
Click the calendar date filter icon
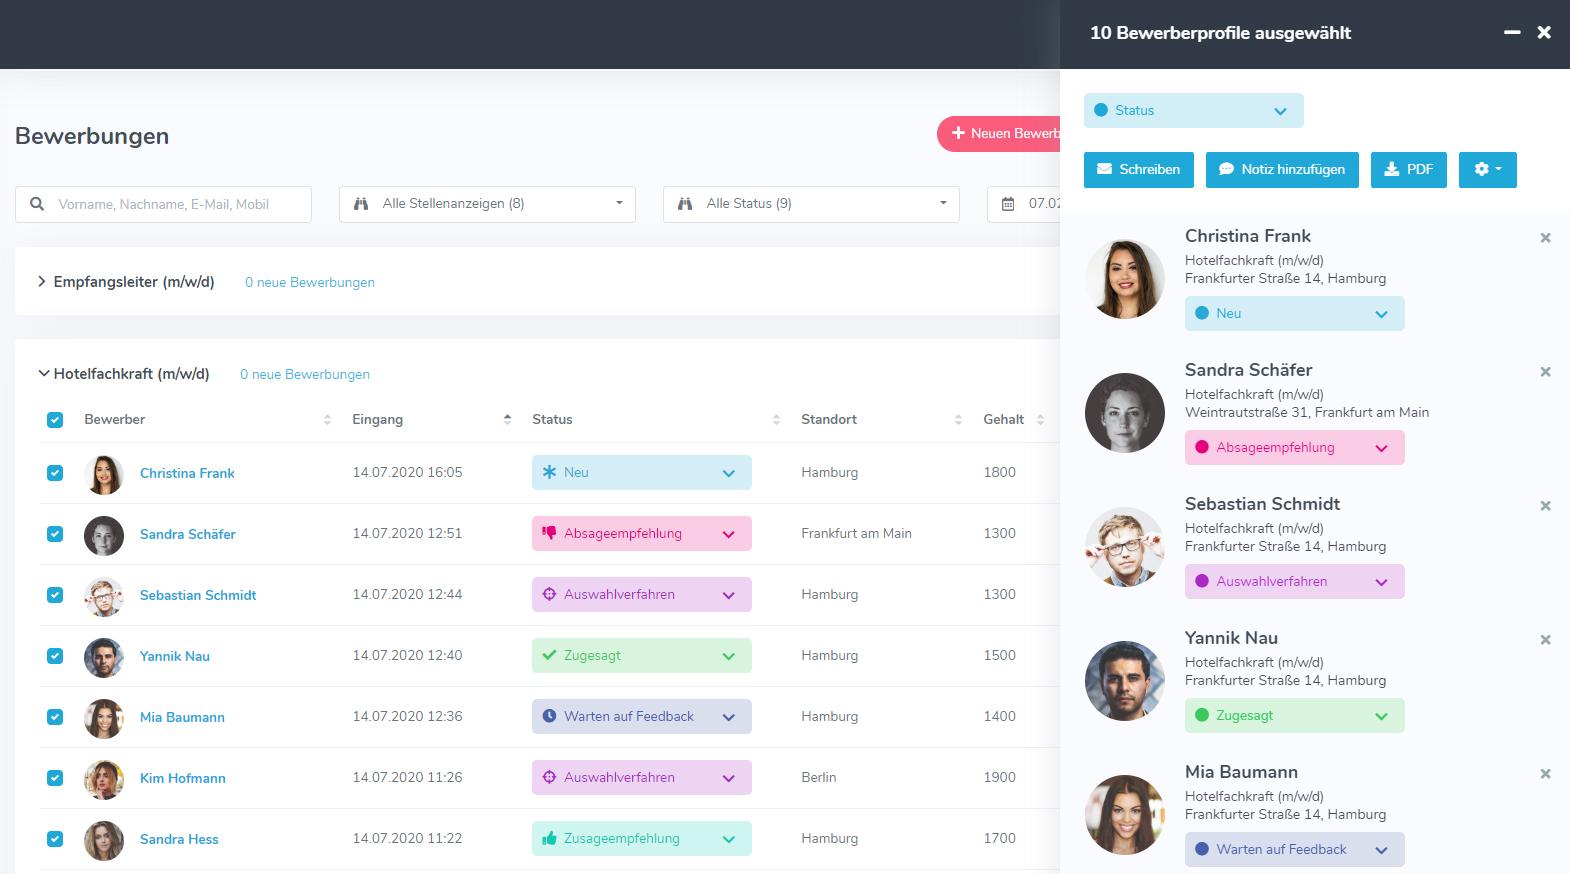point(1008,204)
